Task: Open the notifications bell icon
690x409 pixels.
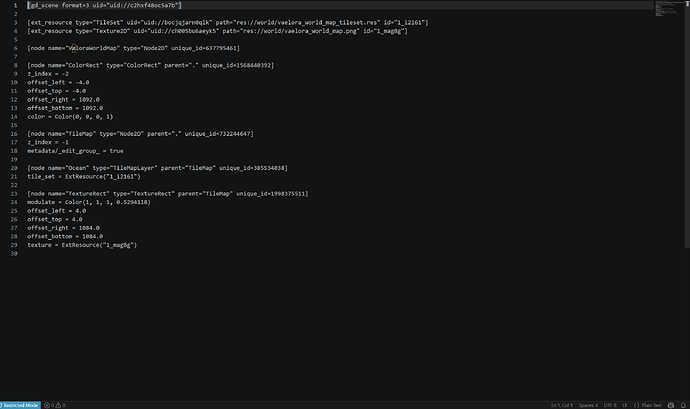Action: coord(683,405)
